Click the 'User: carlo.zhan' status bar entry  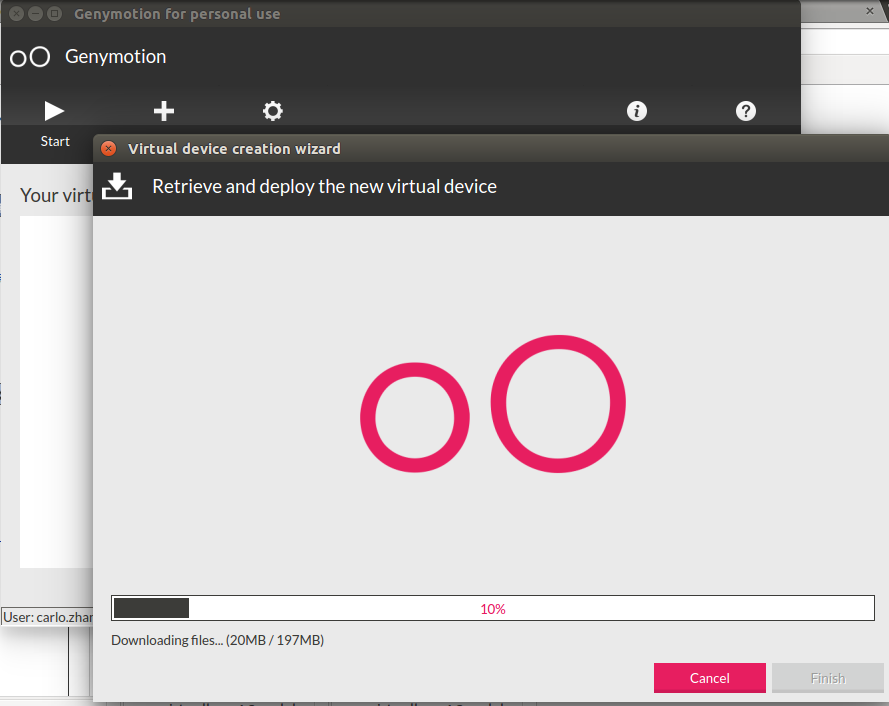point(48,617)
